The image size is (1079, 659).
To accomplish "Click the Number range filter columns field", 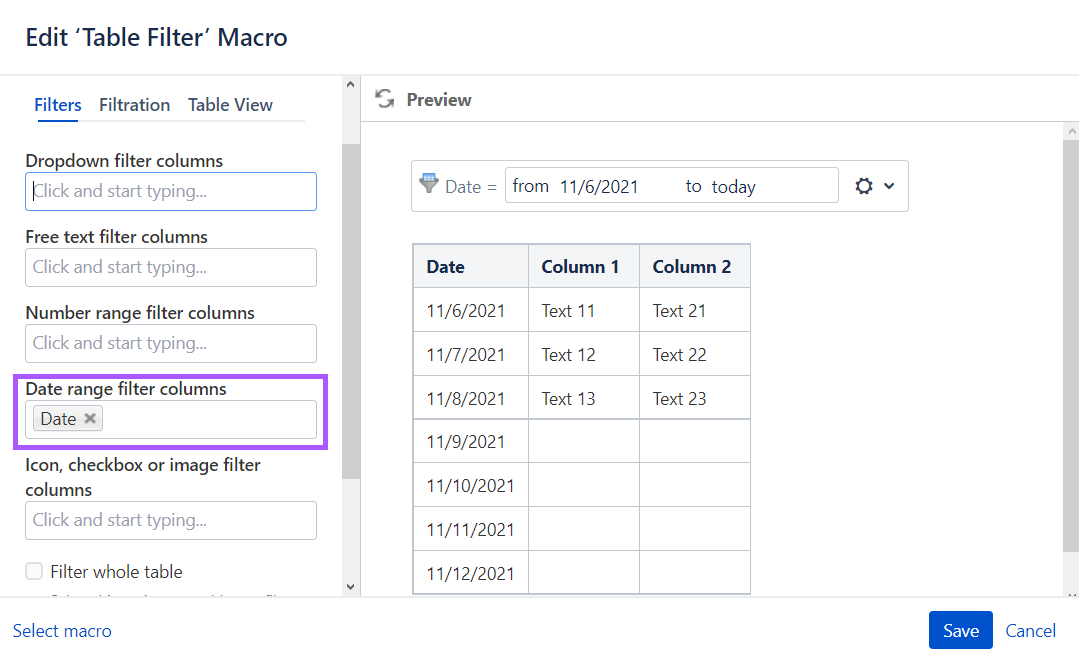I will 170,343.
